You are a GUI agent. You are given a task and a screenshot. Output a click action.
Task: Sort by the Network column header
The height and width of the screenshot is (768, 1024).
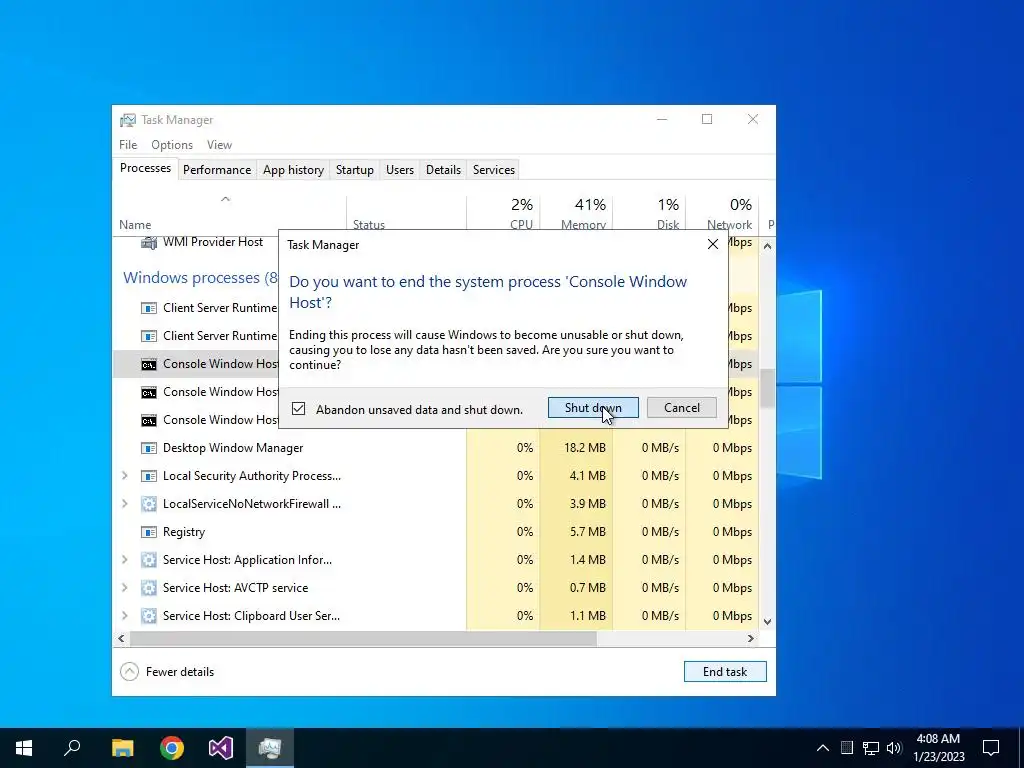(x=722, y=214)
